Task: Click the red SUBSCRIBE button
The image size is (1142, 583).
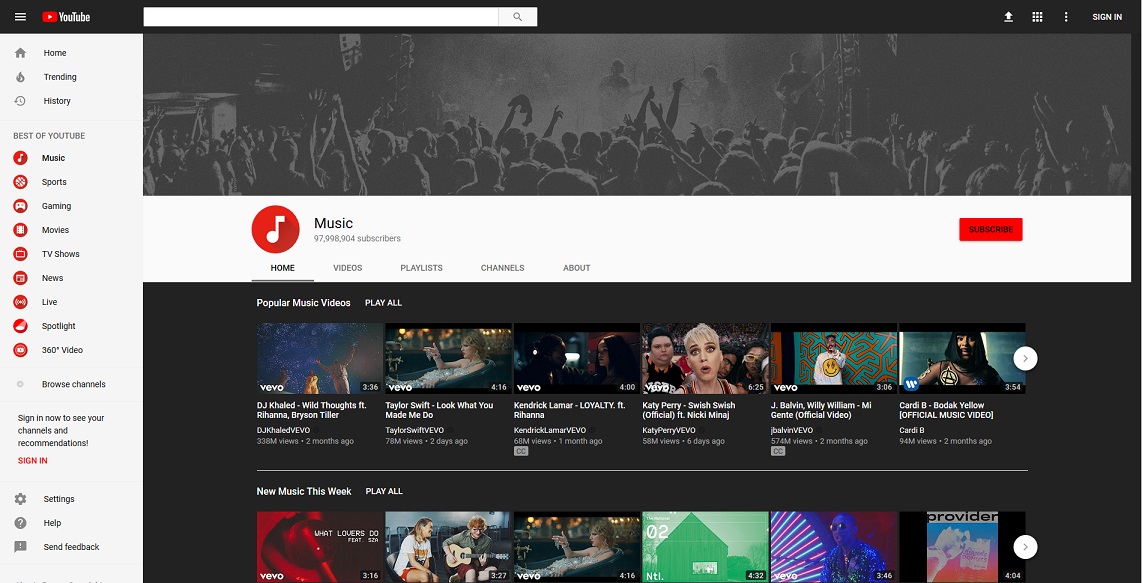Action: click(991, 230)
